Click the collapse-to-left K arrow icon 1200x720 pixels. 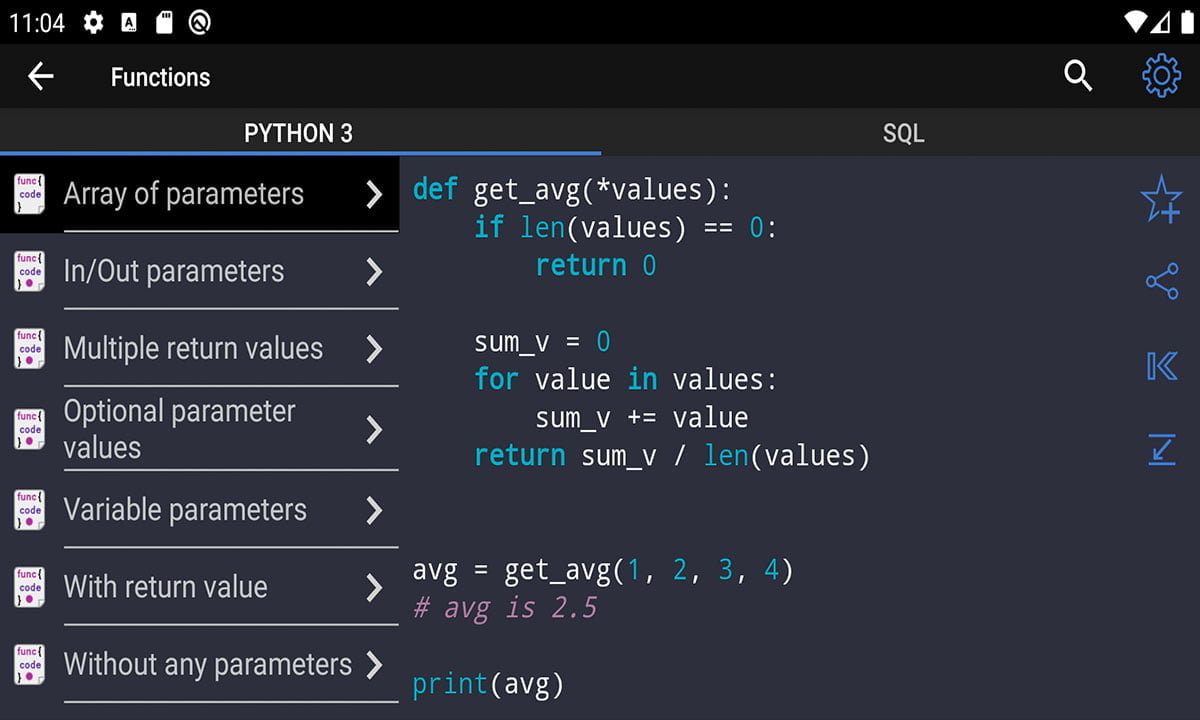click(1161, 366)
